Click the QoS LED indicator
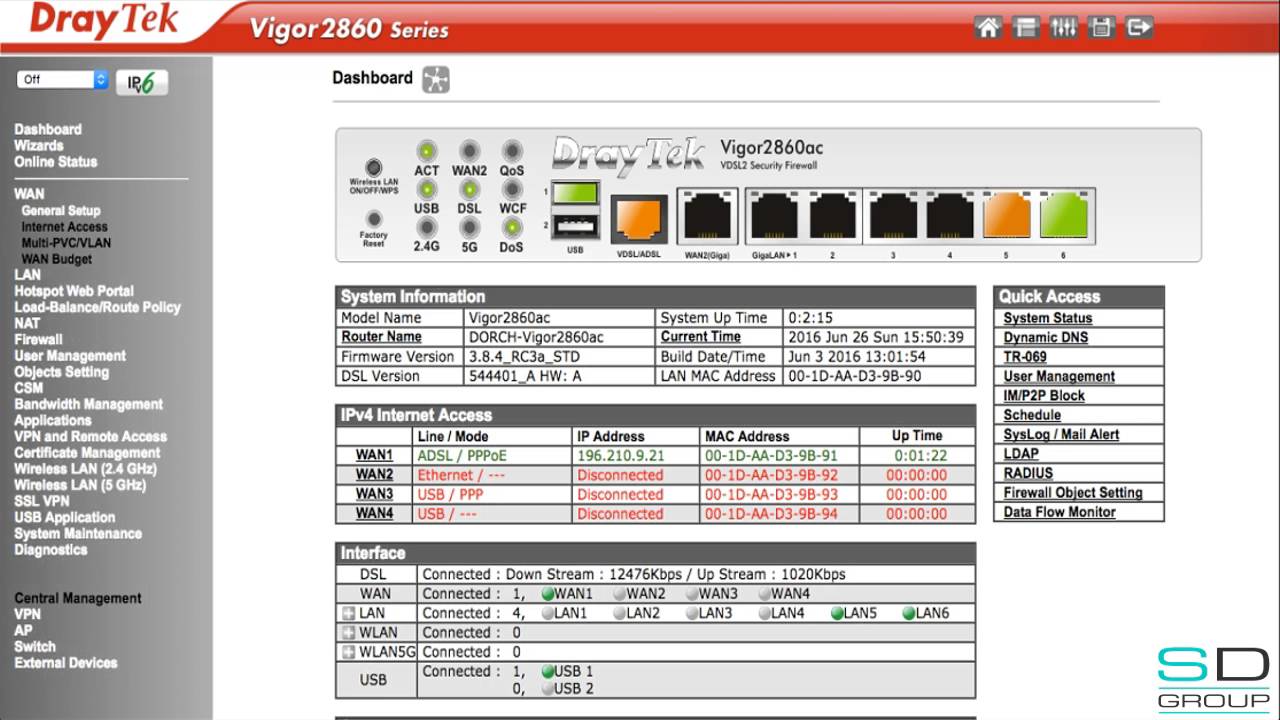This screenshot has width=1280, height=720. [512, 151]
